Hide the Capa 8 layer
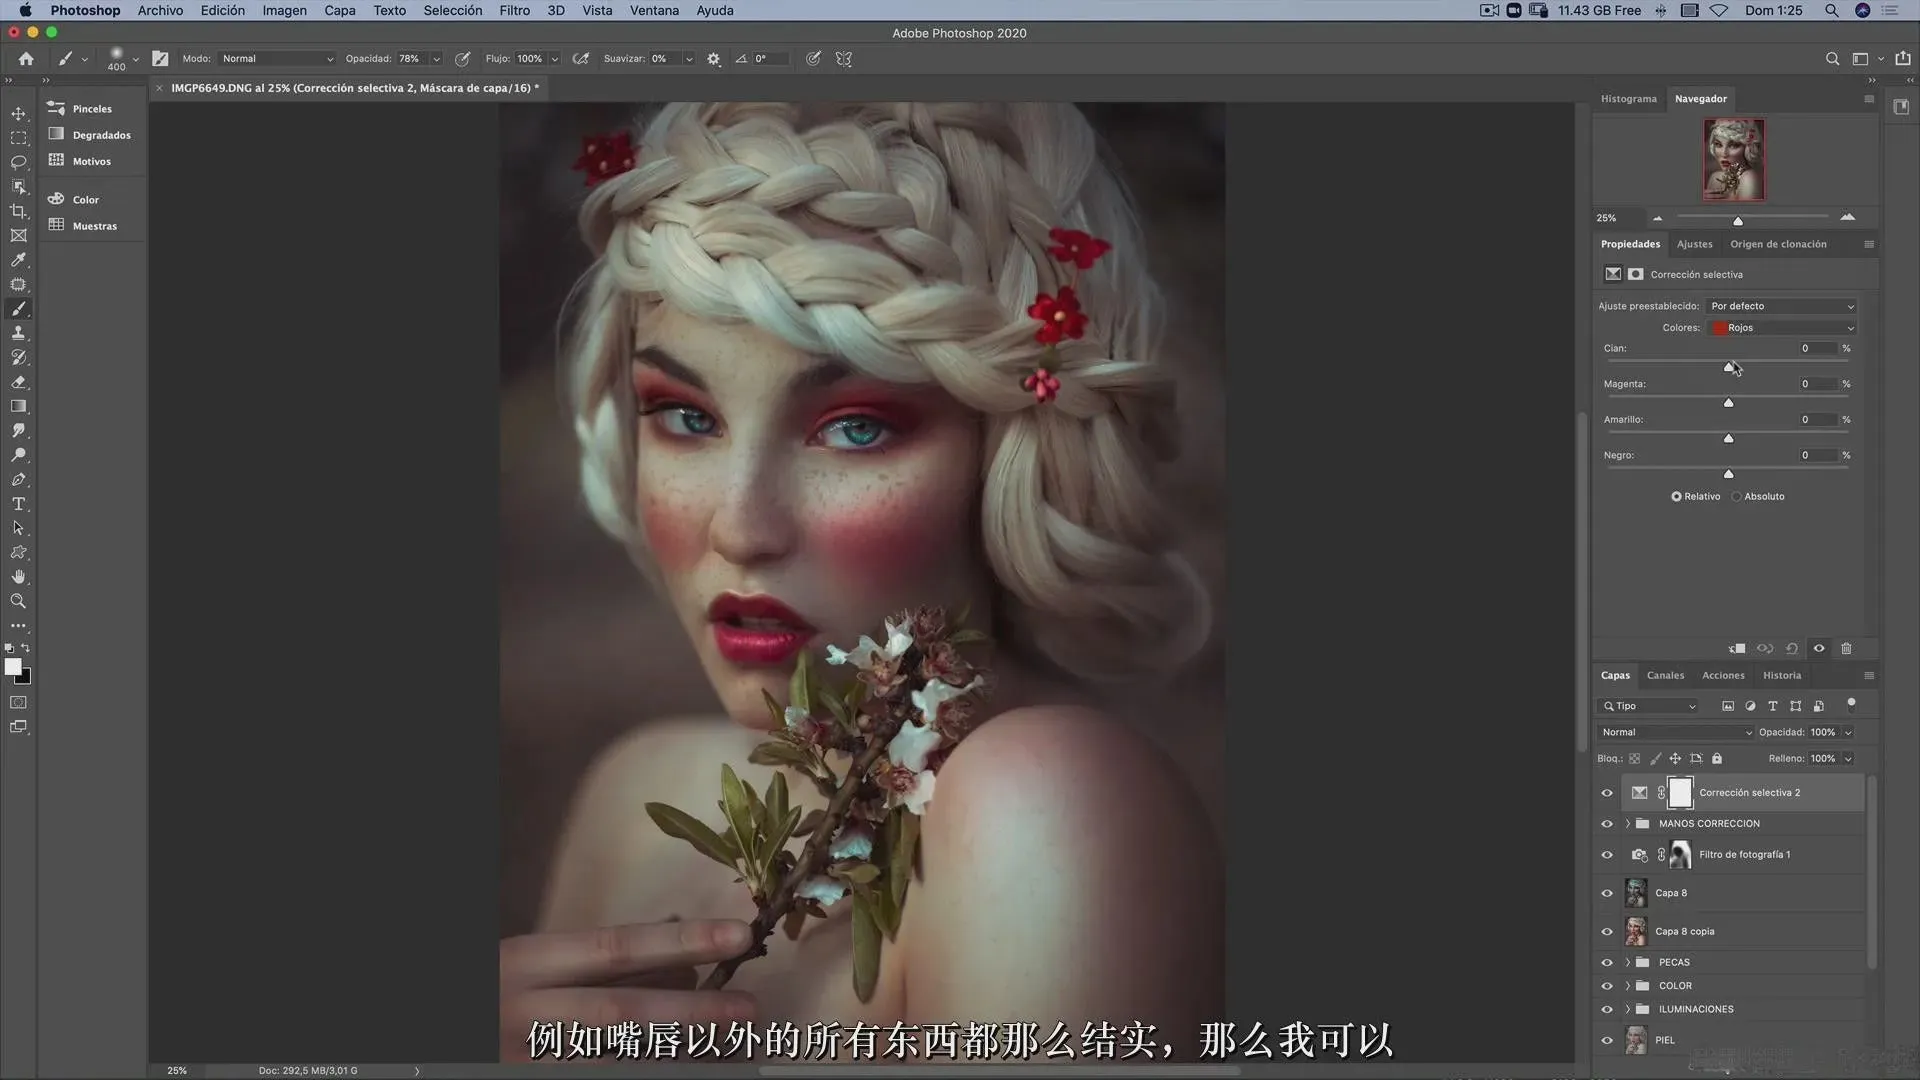1920x1080 pixels. [x=1607, y=893]
